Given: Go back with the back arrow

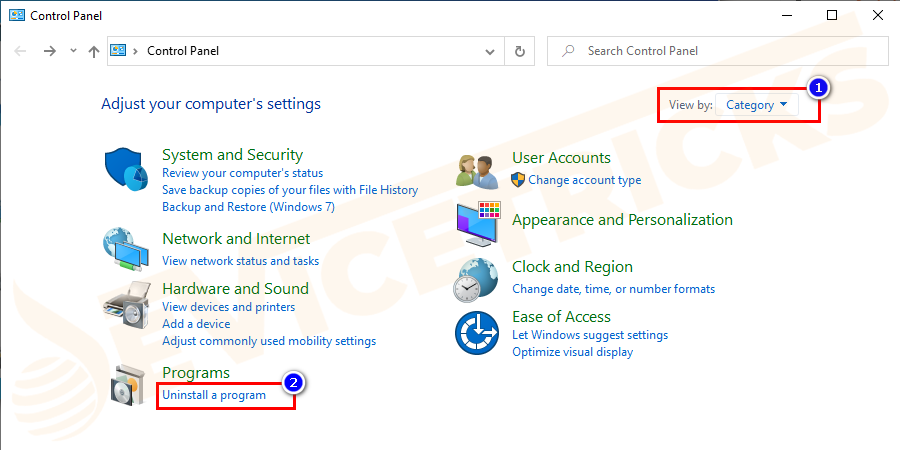Looking at the screenshot, I should click(x=20, y=51).
